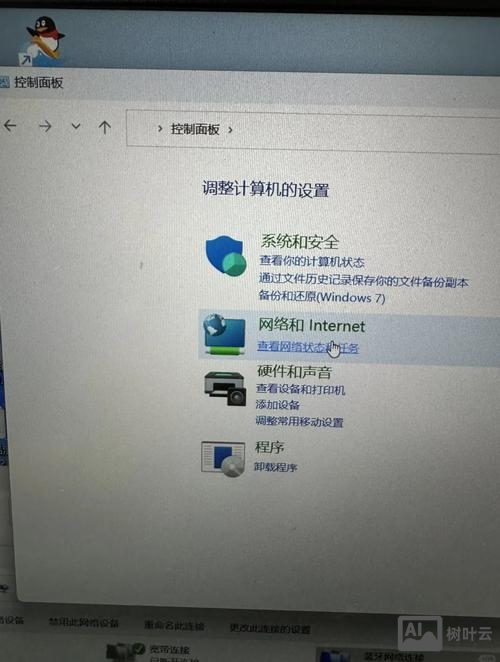Click the 调整计算机的设置 heading text

265,189
